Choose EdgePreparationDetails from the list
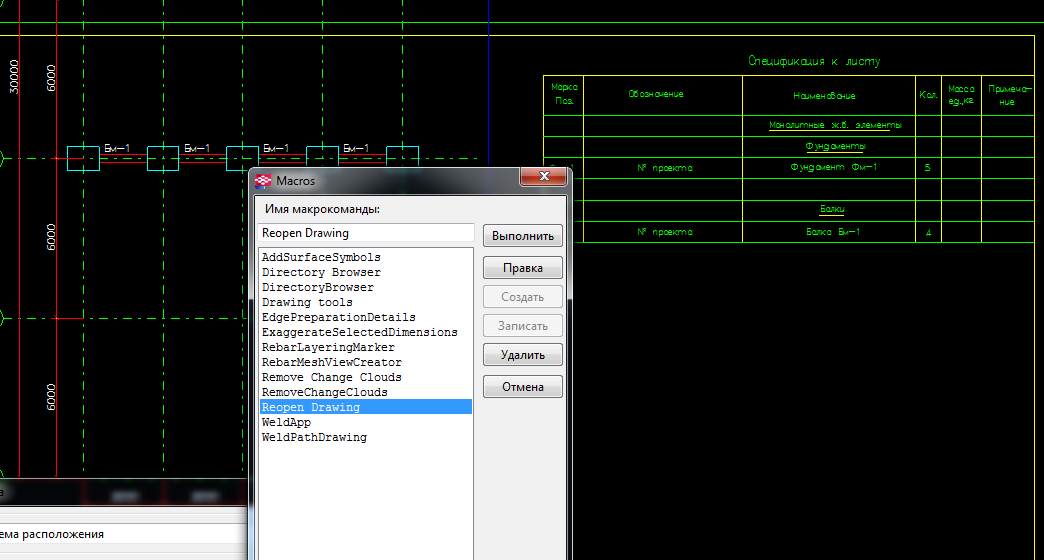The image size is (1044, 560). (x=338, y=317)
